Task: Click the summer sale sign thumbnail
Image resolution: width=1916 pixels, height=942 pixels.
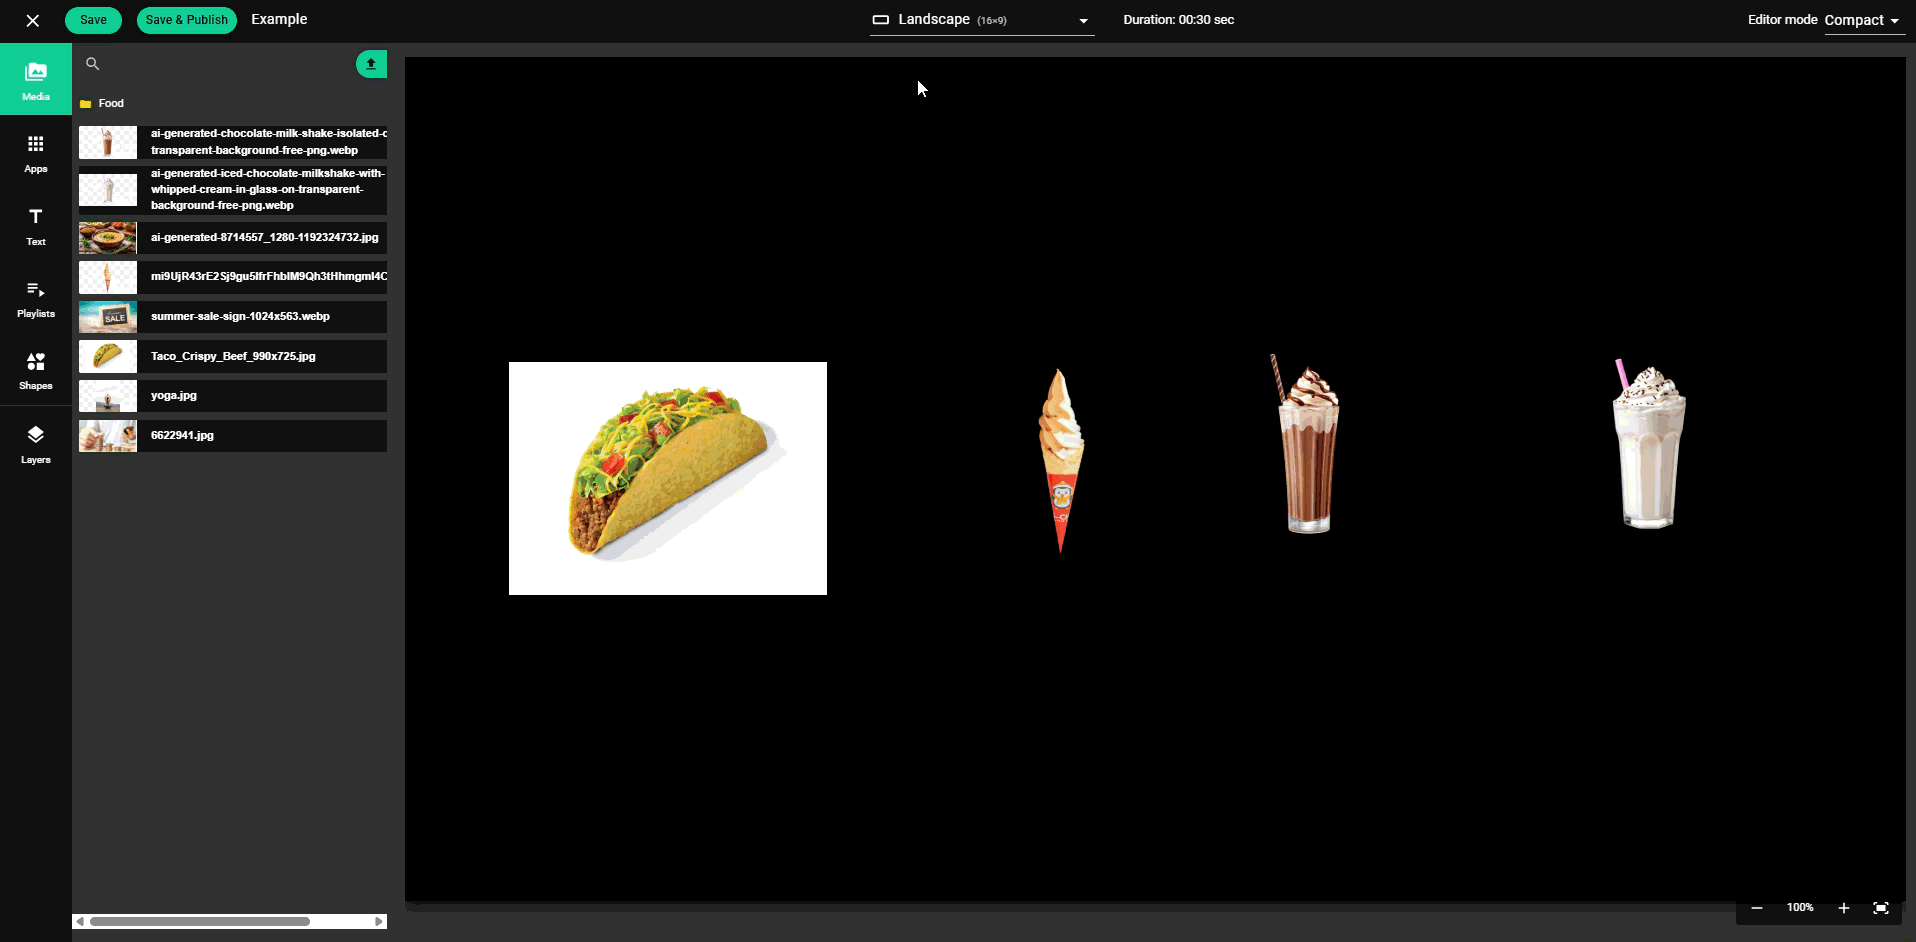Action: 108,317
